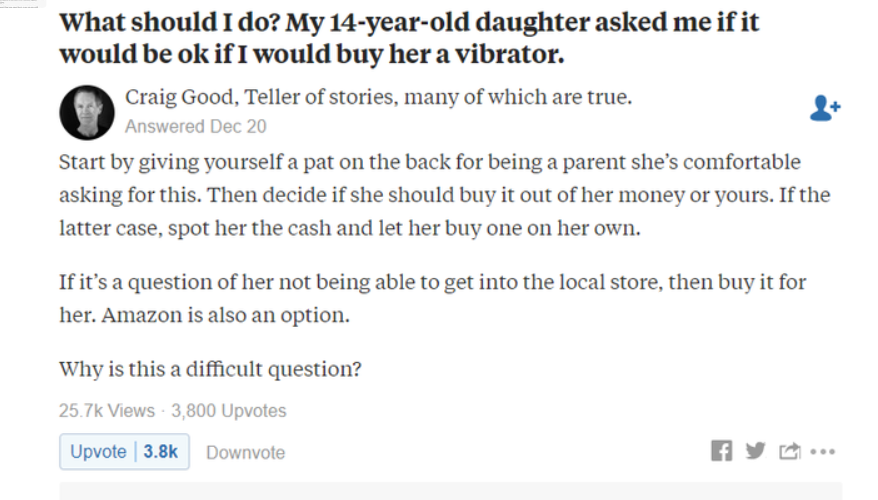Open the question title about the 14-year-old daughter
The width and height of the screenshot is (878, 500).
pos(409,38)
